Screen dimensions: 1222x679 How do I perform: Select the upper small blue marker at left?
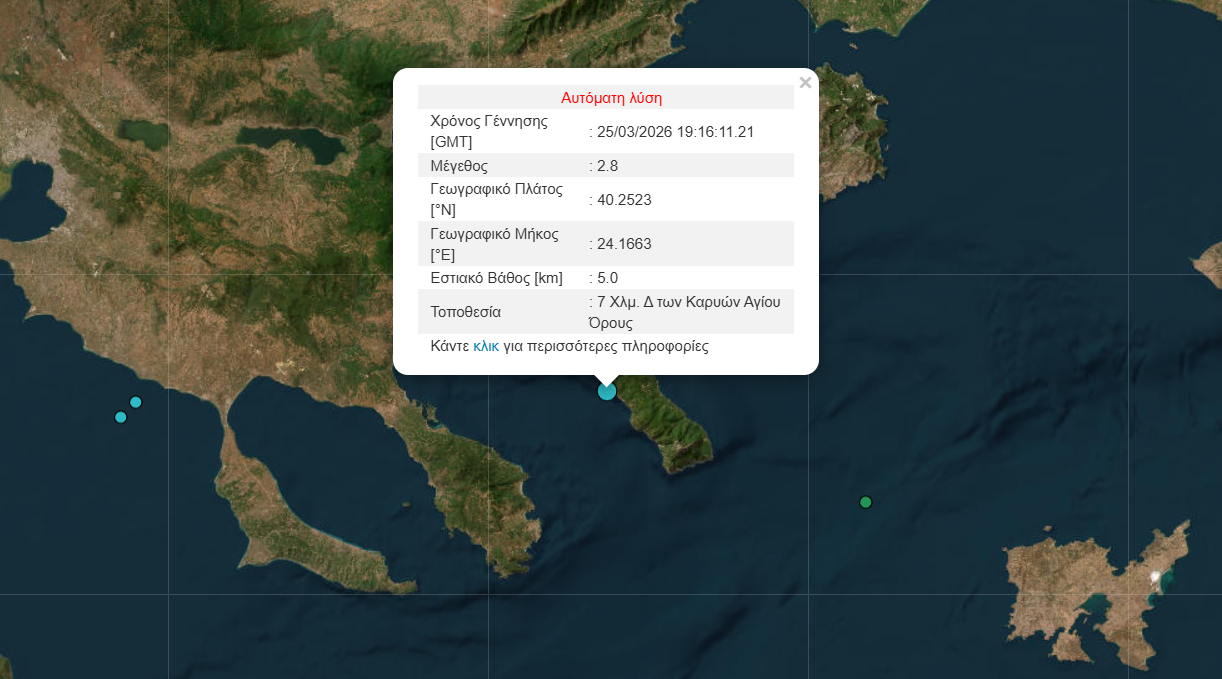(136, 402)
